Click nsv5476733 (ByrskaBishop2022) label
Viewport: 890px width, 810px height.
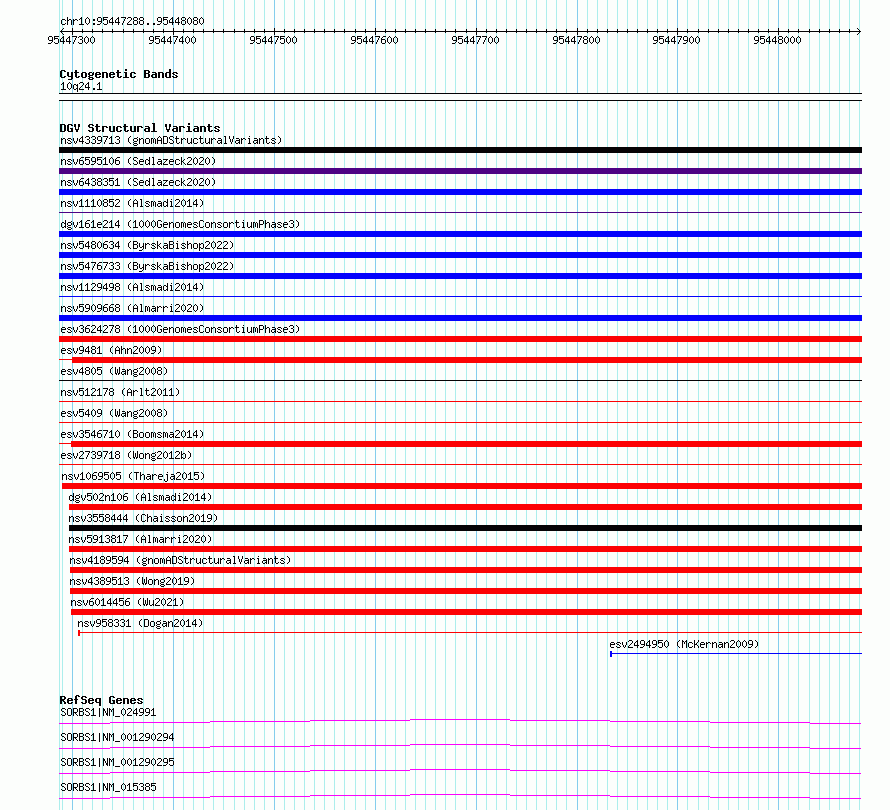pyautogui.click(x=147, y=266)
